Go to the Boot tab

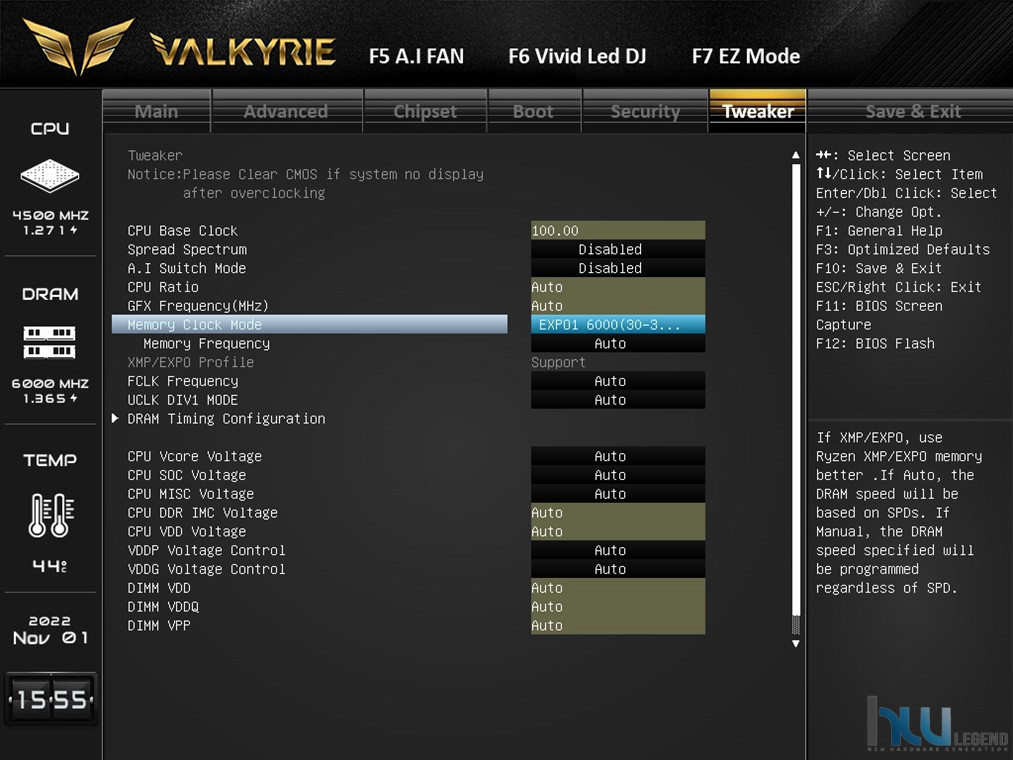(534, 111)
